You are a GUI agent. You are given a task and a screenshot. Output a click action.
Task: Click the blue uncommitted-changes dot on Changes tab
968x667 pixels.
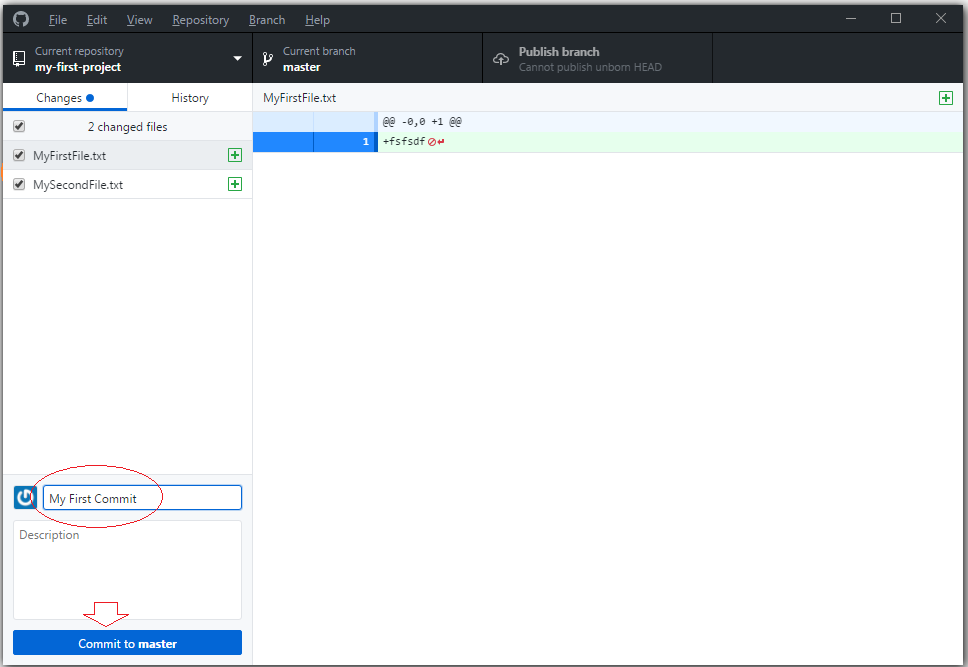pyautogui.click(x=90, y=98)
